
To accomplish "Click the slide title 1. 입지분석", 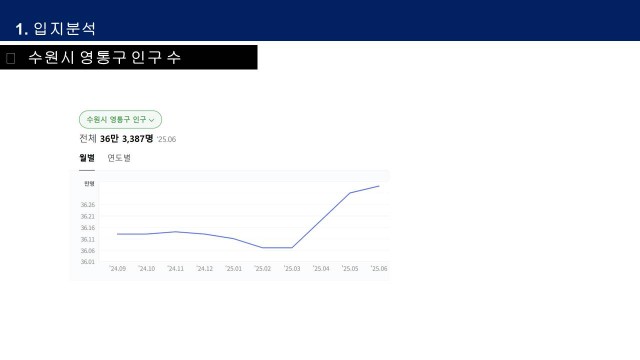I will (x=56, y=29).
